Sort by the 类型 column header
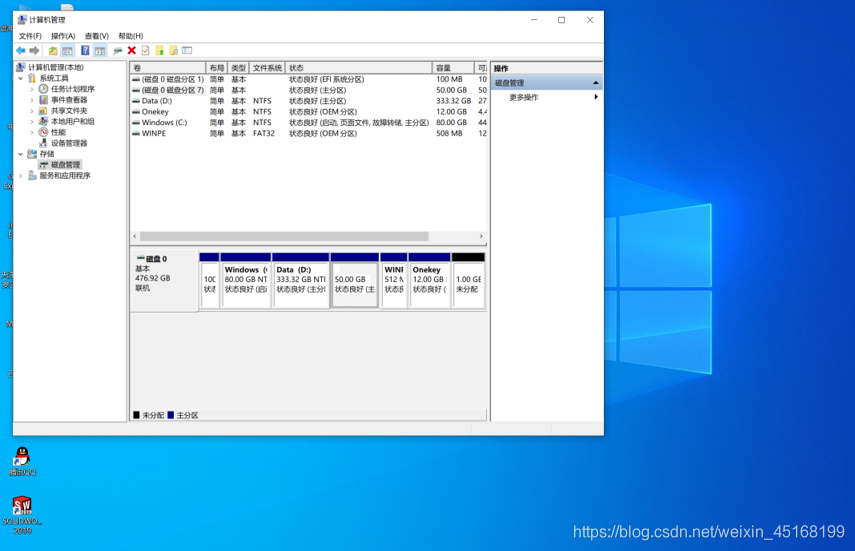The image size is (855, 551). 238,68
